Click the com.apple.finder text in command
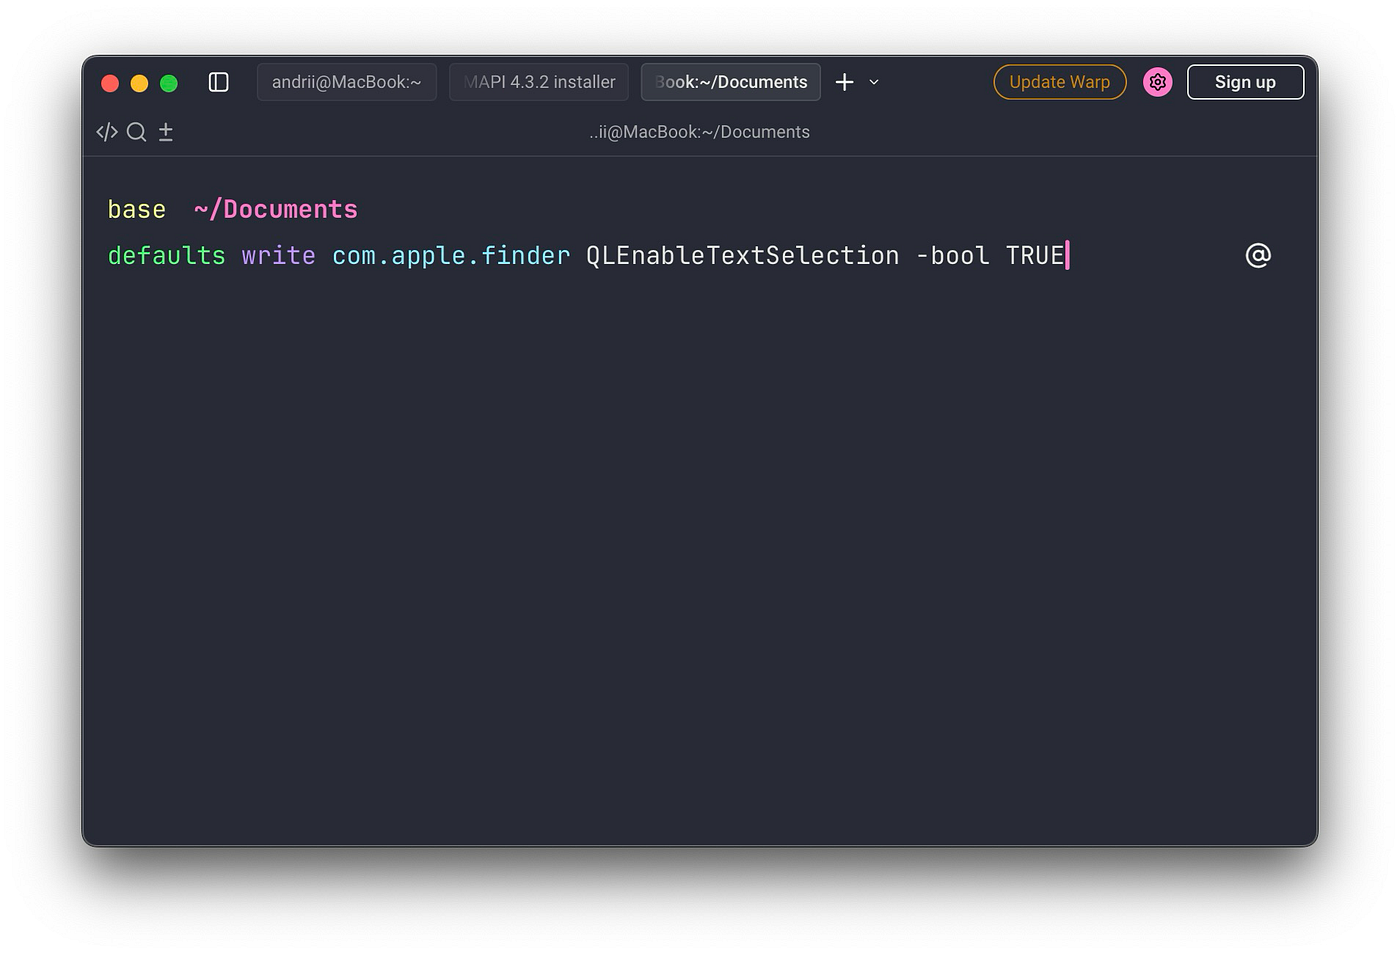 (451, 256)
